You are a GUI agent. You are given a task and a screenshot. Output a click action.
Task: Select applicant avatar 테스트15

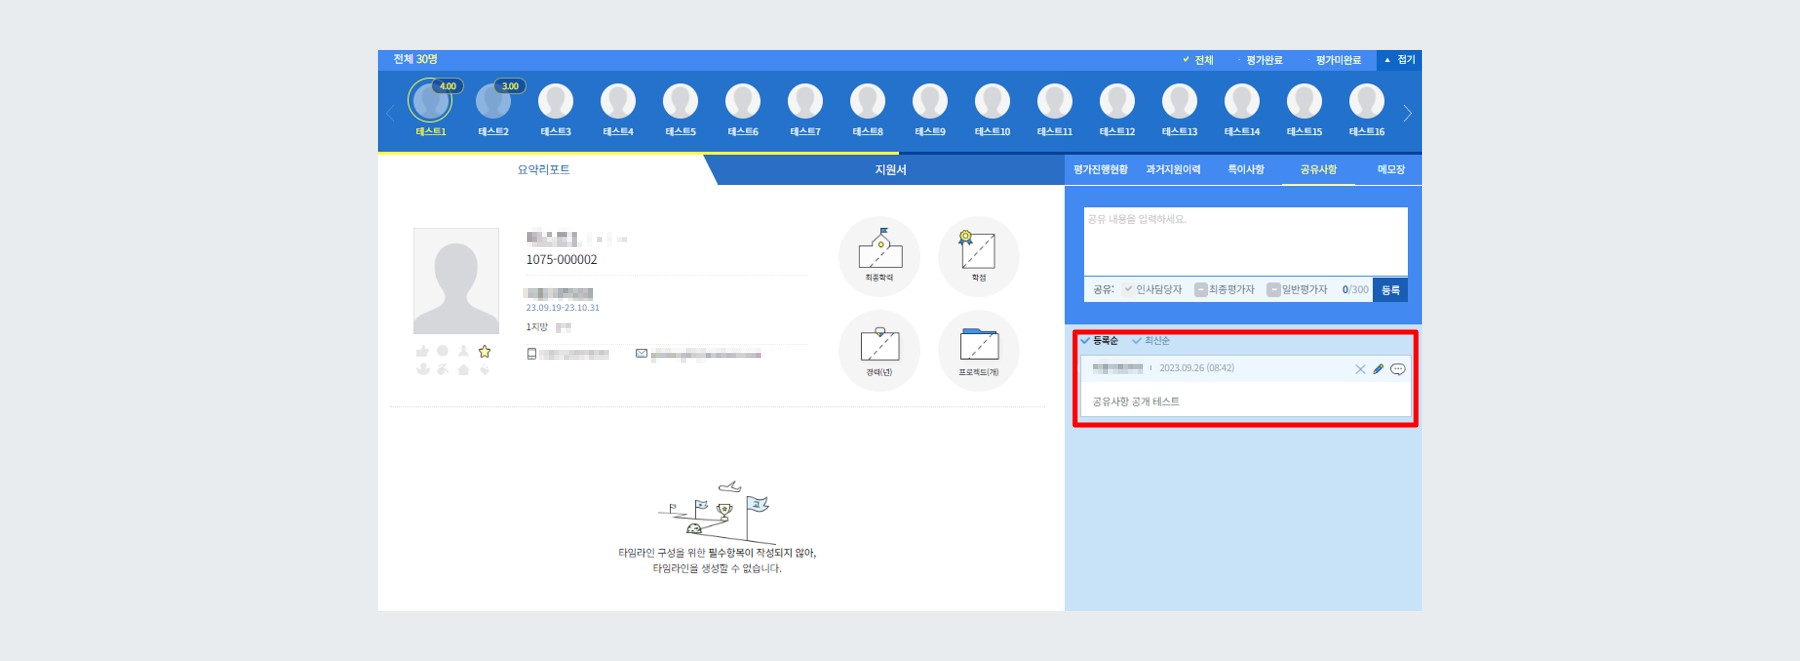pyautogui.click(x=1304, y=101)
